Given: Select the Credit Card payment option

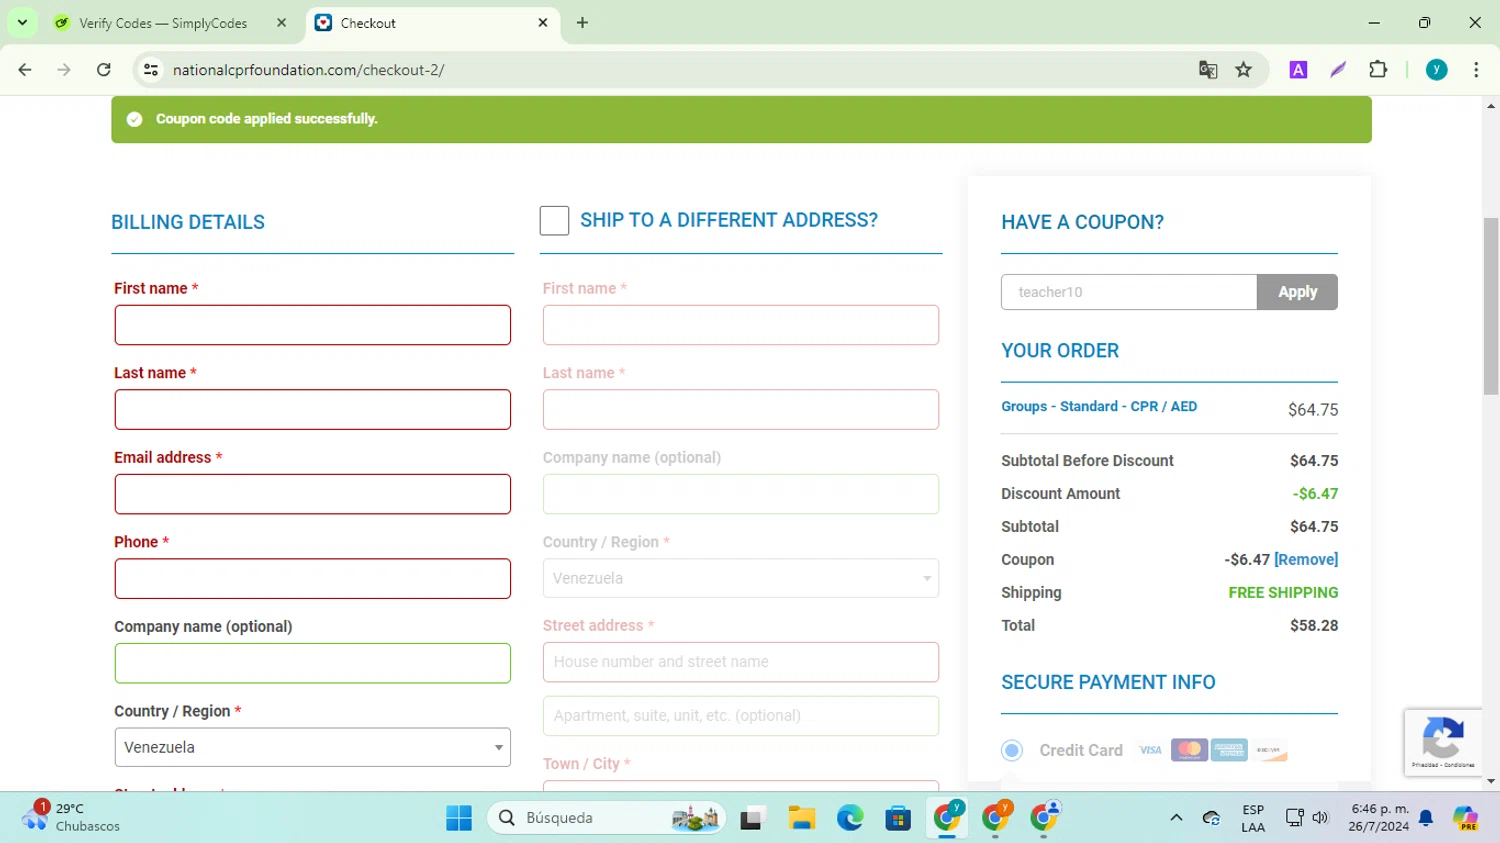Looking at the screenshot, I should coord(1012,750).
